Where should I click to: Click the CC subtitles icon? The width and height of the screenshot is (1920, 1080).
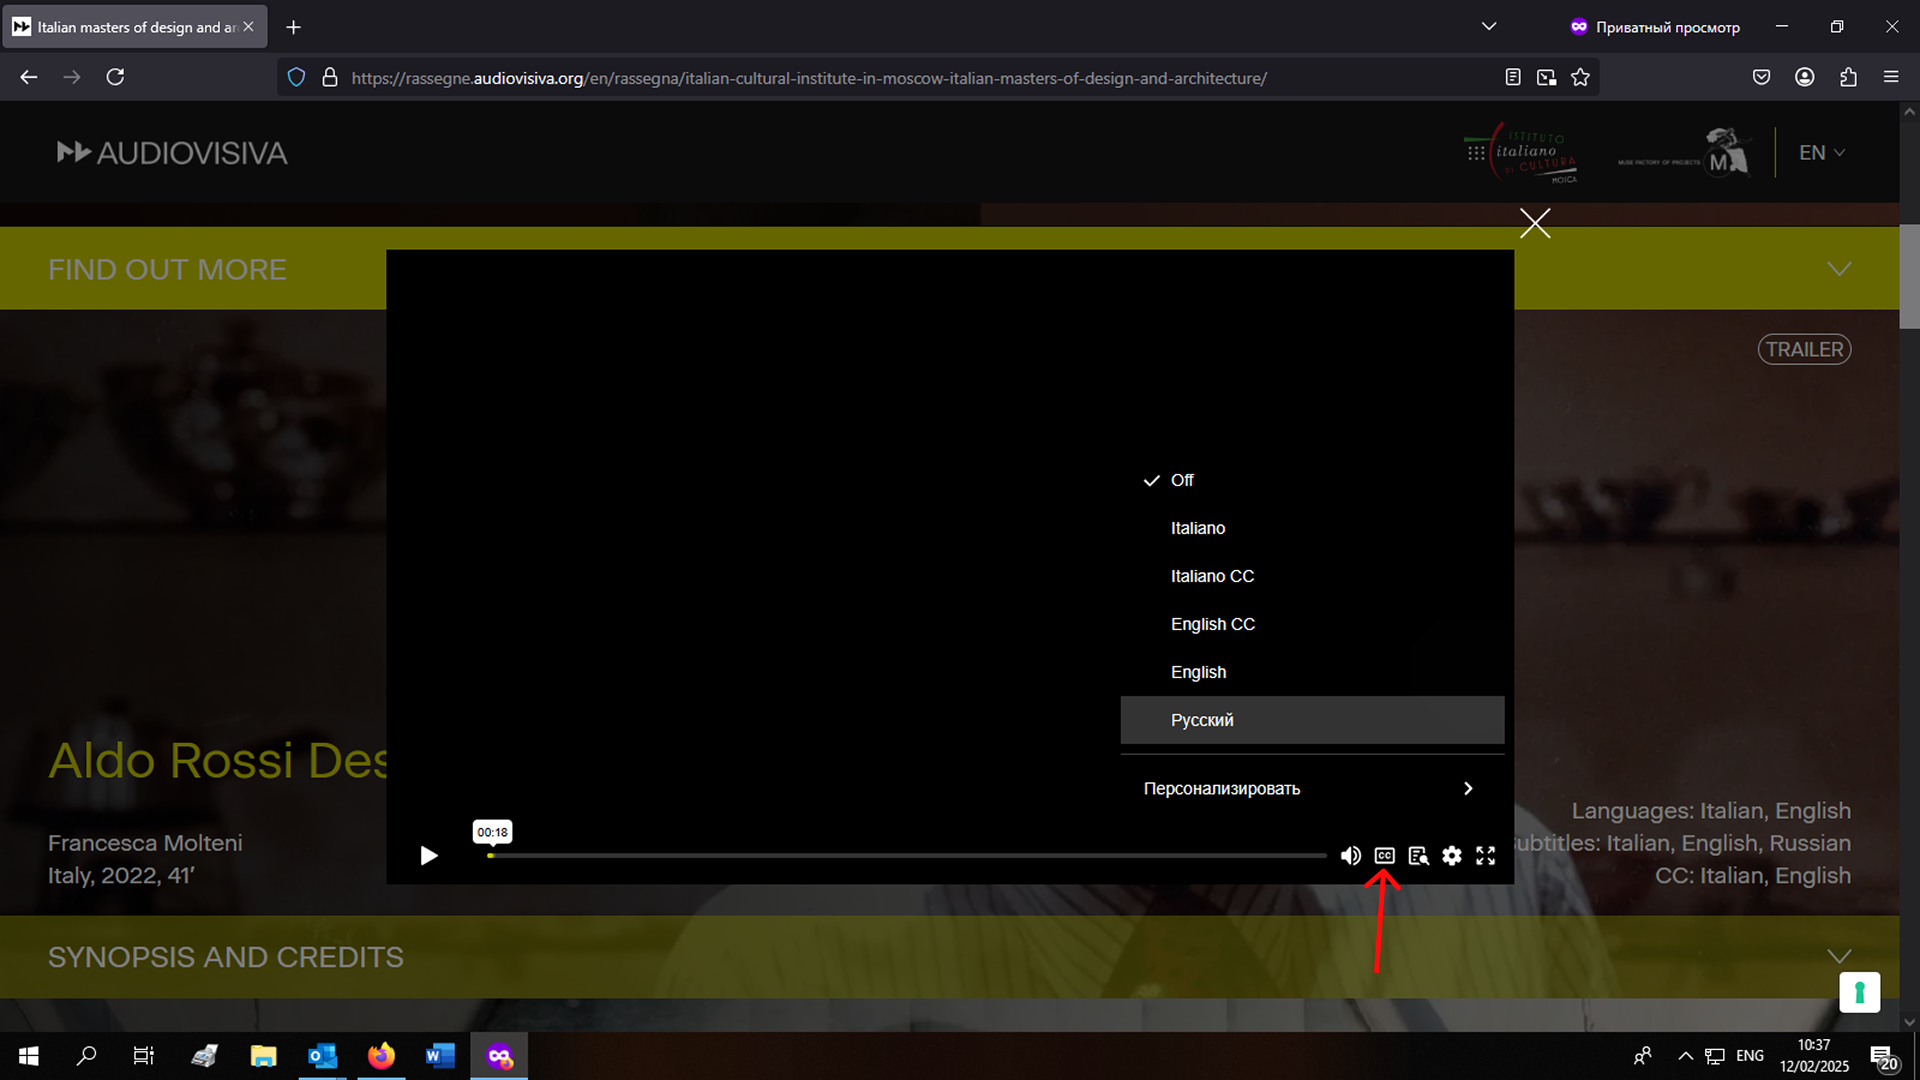tap(1384, 856)
